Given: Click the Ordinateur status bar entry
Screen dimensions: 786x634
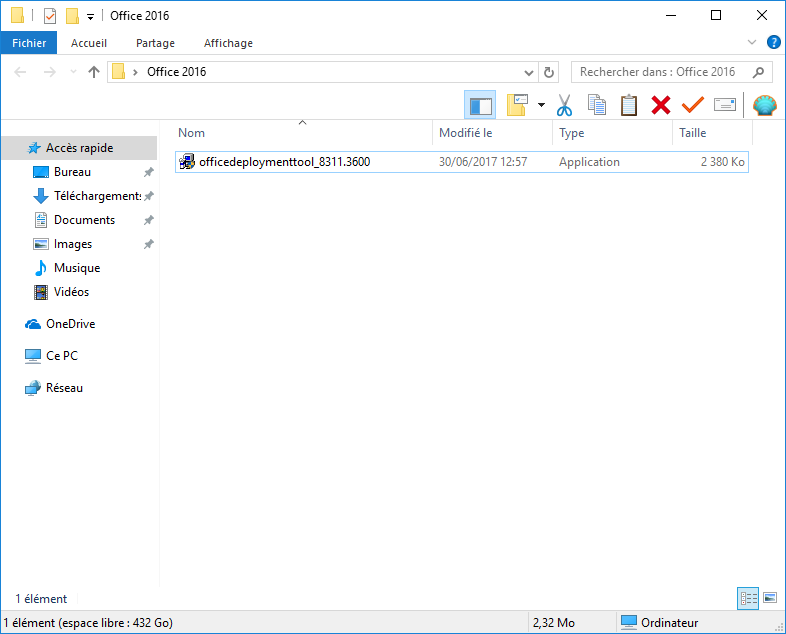Looking at the screenshot, I should 659,623.
